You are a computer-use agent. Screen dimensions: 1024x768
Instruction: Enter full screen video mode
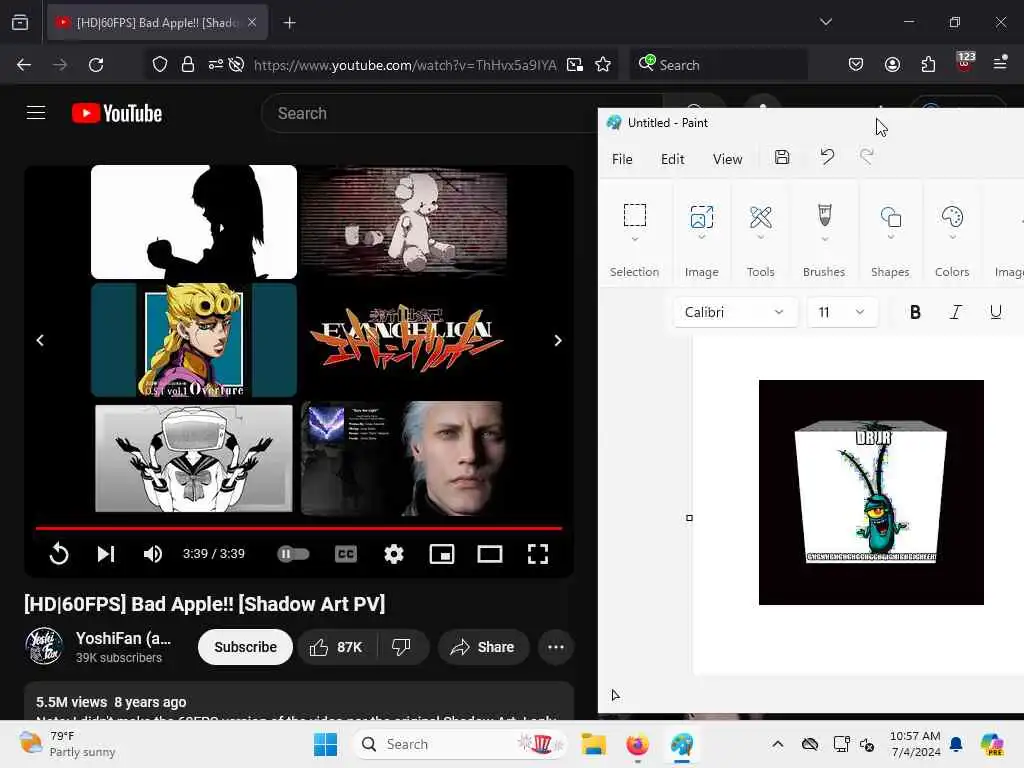[x=537, y=554]
